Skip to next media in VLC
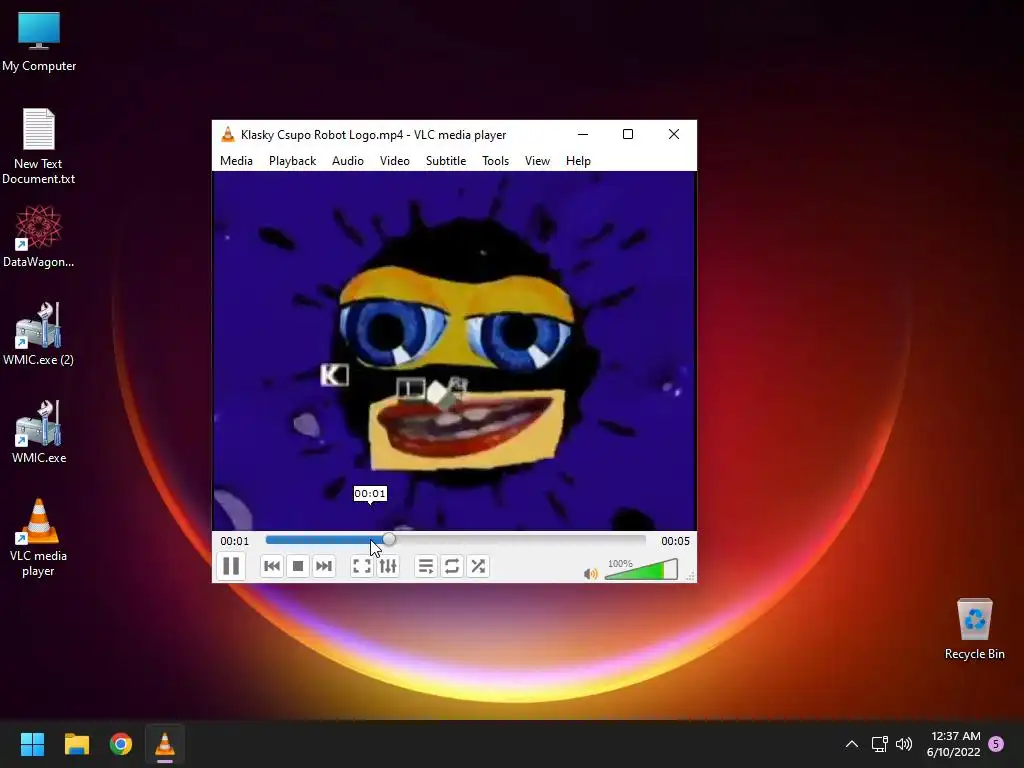Image resolution: width=1024 pixels, height=768 pixels. point(324,566)
